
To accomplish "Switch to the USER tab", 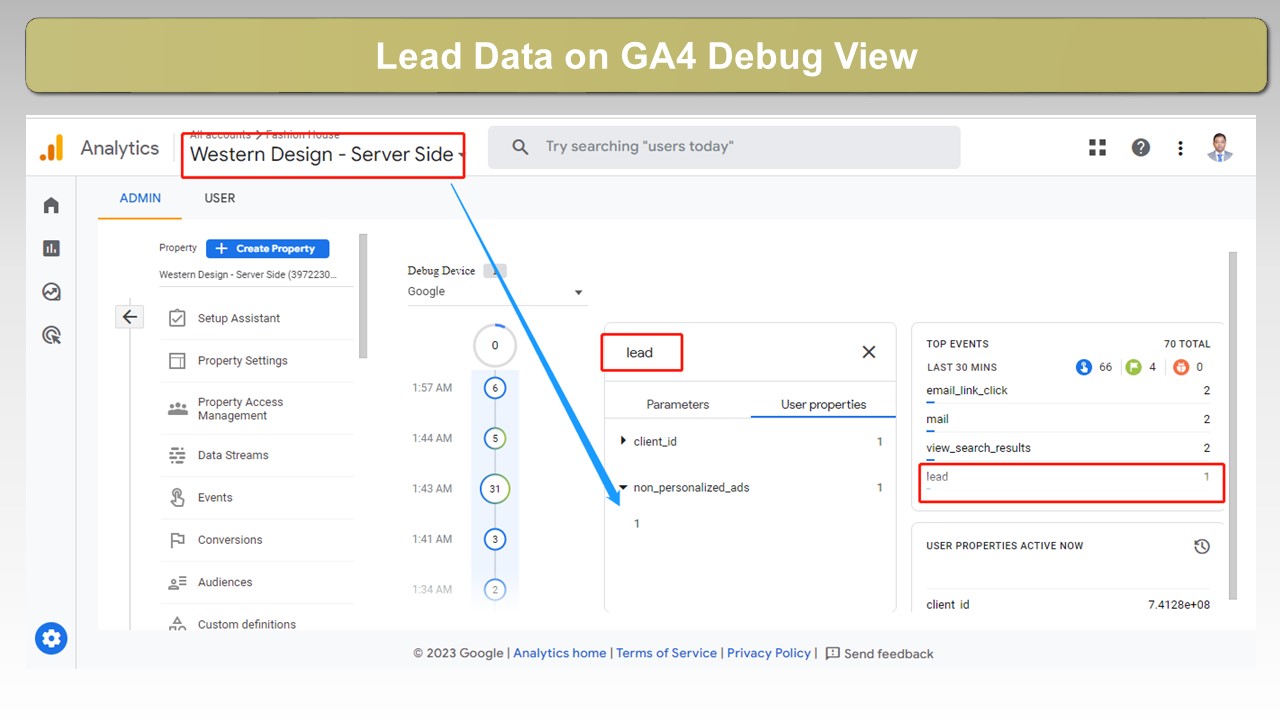I will click(220, 198).
